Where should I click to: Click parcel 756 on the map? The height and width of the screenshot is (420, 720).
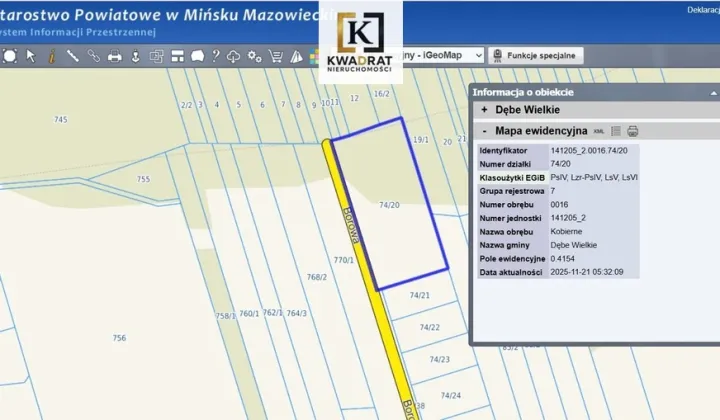tap(119, 338)
